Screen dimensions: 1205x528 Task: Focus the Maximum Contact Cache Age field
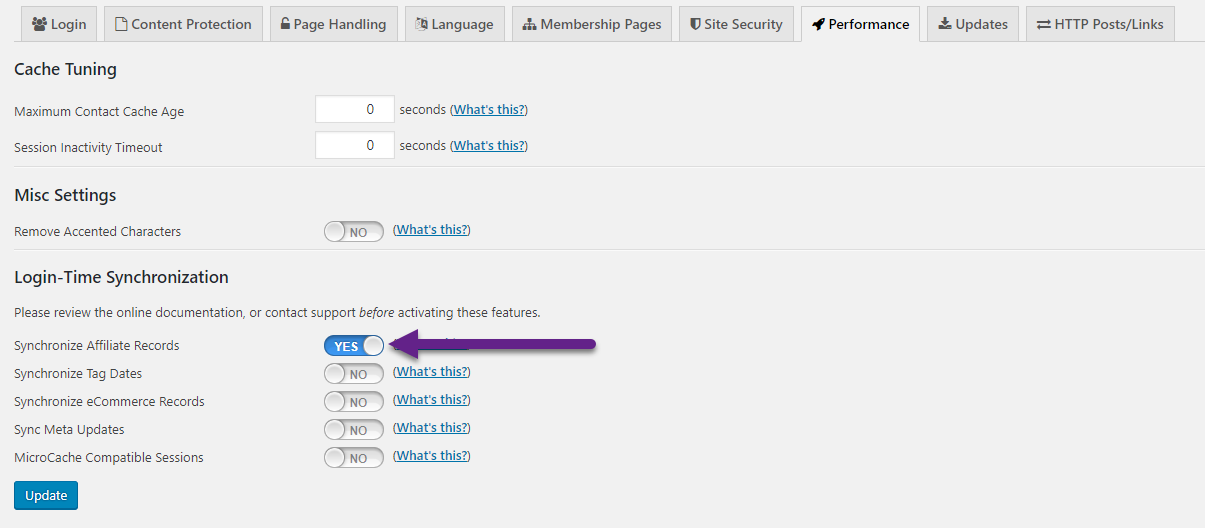tap(355, 110)
